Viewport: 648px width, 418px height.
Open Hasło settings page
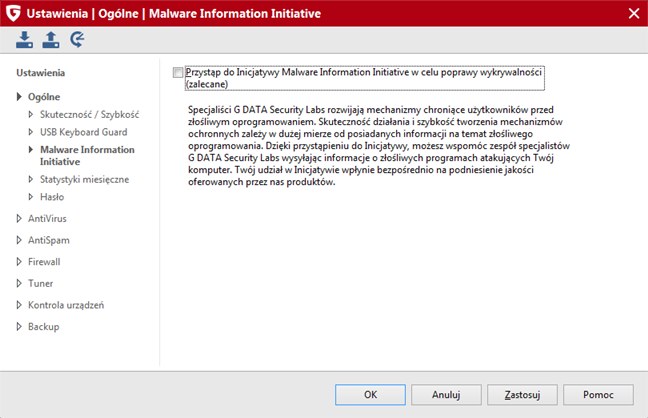(52, 197)
